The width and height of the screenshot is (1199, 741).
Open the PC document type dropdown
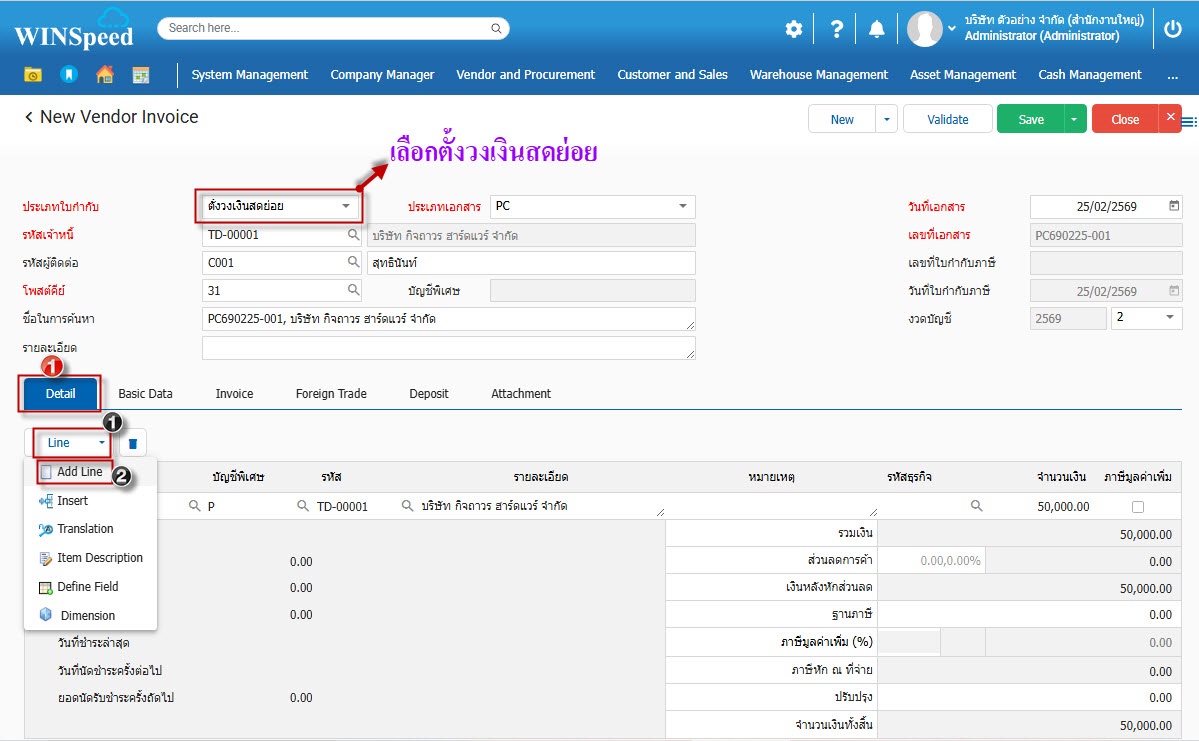(x=683, y=207)
